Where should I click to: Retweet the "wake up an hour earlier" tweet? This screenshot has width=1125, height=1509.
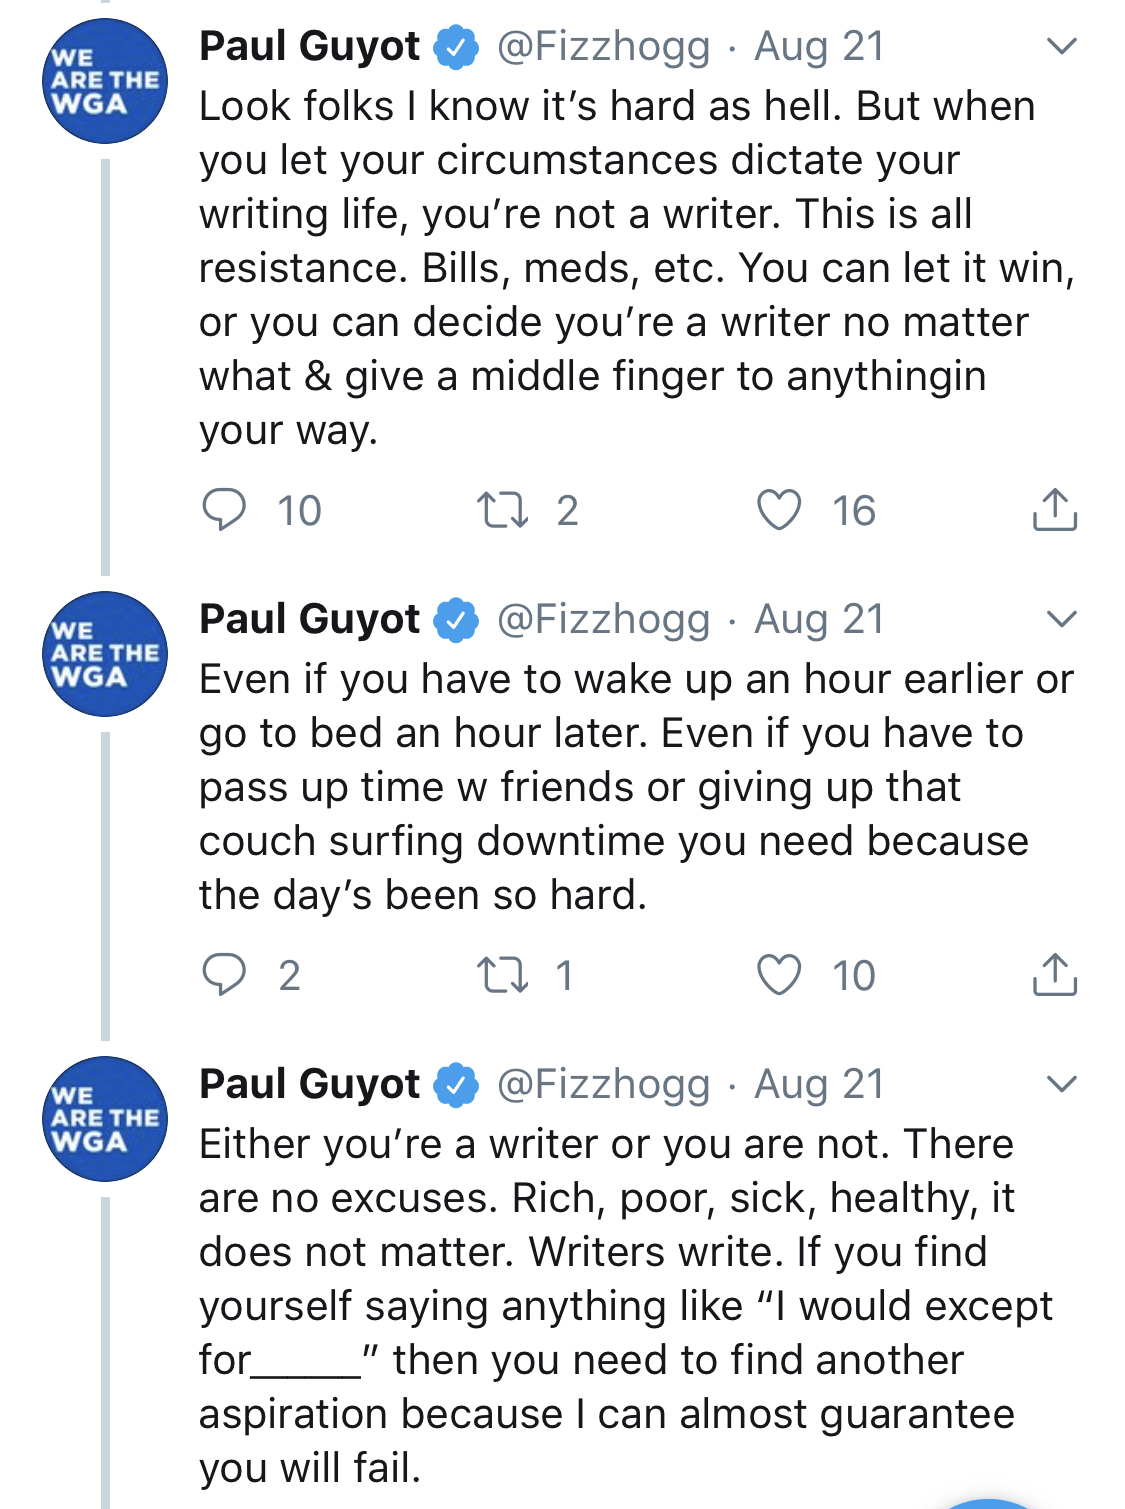point(502,974)
